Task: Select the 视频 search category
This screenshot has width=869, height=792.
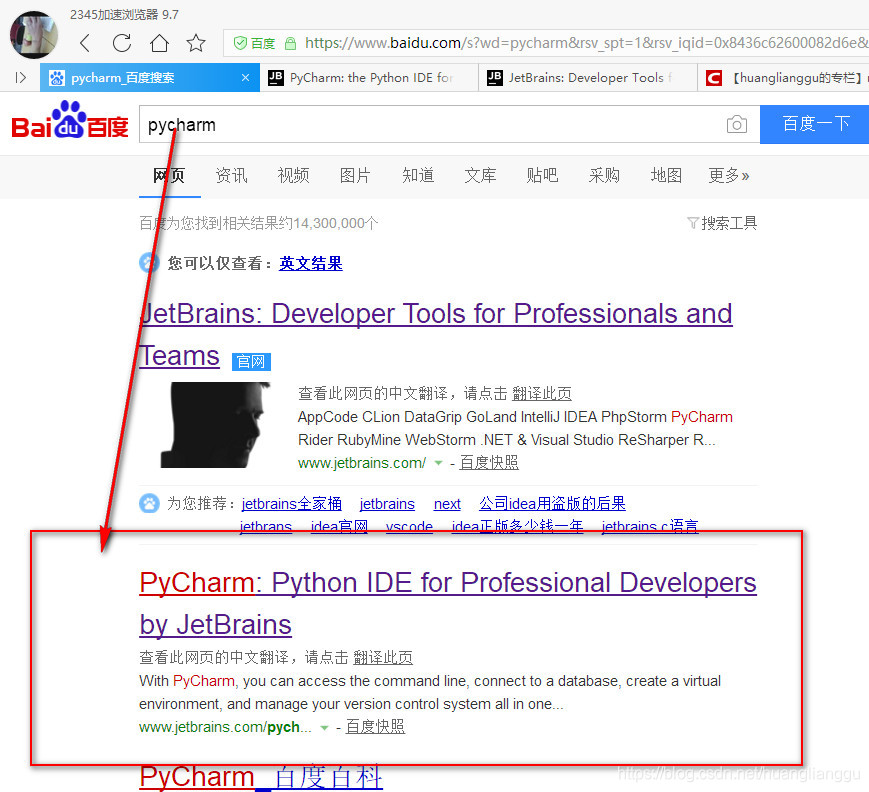Action: (x=293, y=175)
